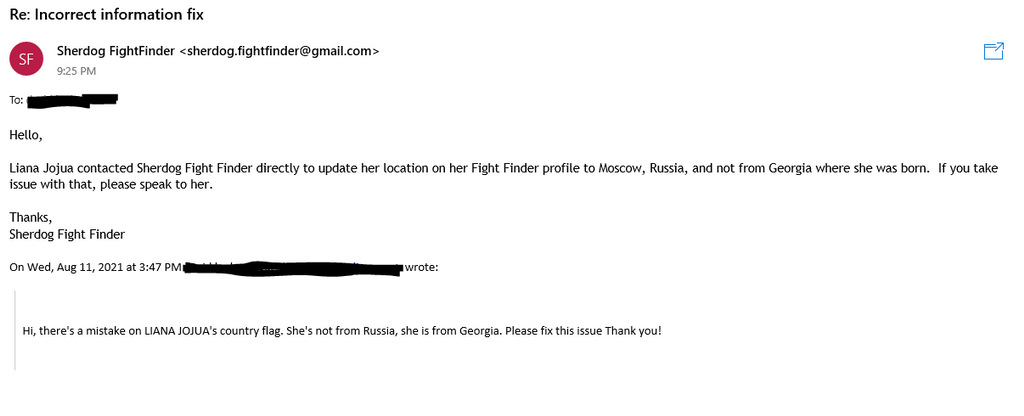Click the line ending with speak to her
The image size is (1024, 416).
click(112, 185)
